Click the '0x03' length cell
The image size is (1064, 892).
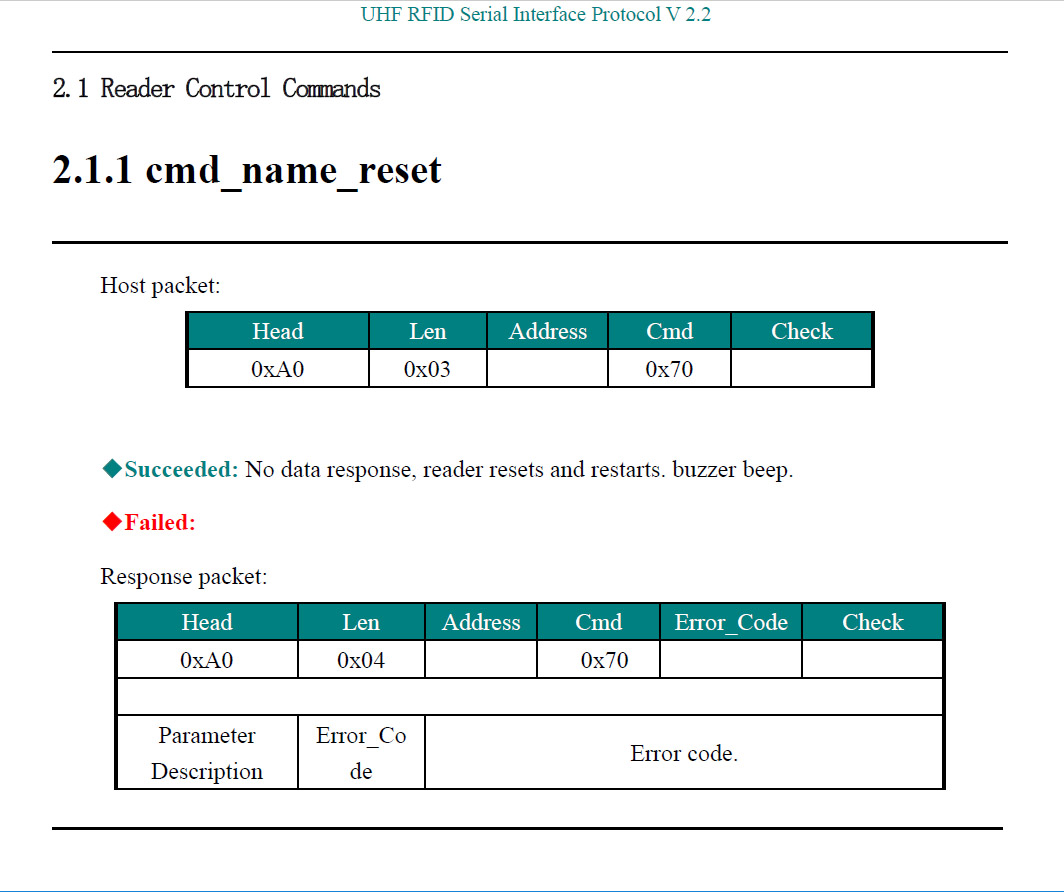click(428, 369)
